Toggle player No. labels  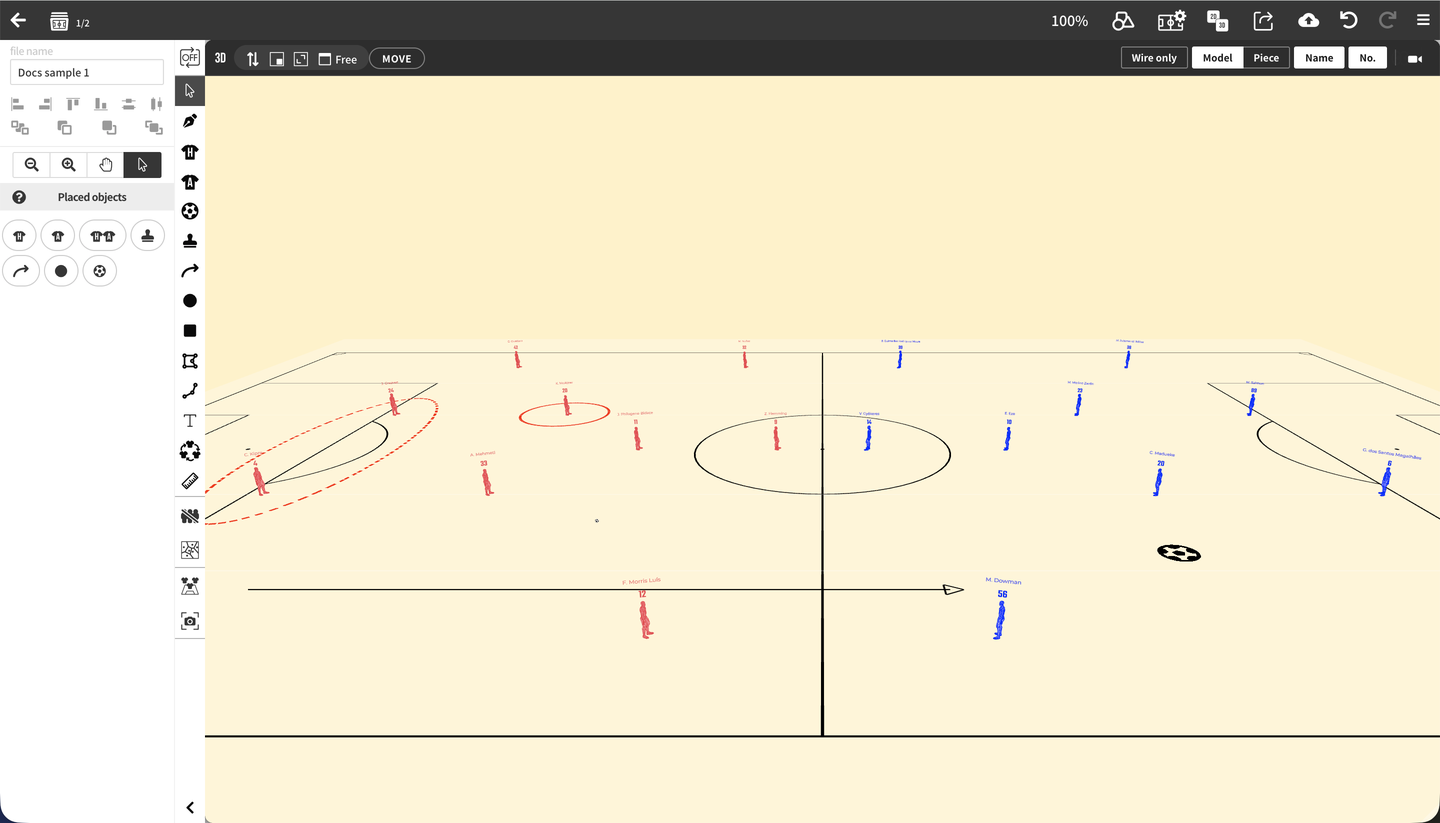coord(1367,58)
